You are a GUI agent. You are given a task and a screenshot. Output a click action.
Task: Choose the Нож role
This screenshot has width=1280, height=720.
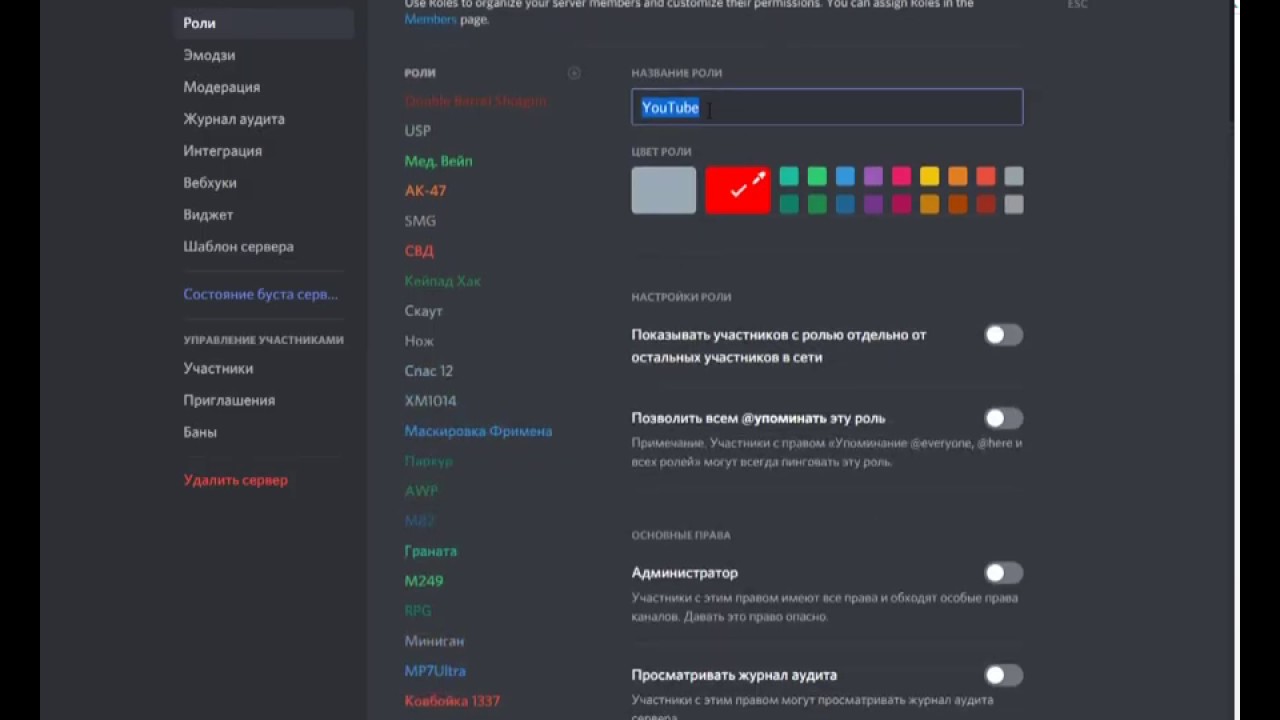(x=419, y=341)
